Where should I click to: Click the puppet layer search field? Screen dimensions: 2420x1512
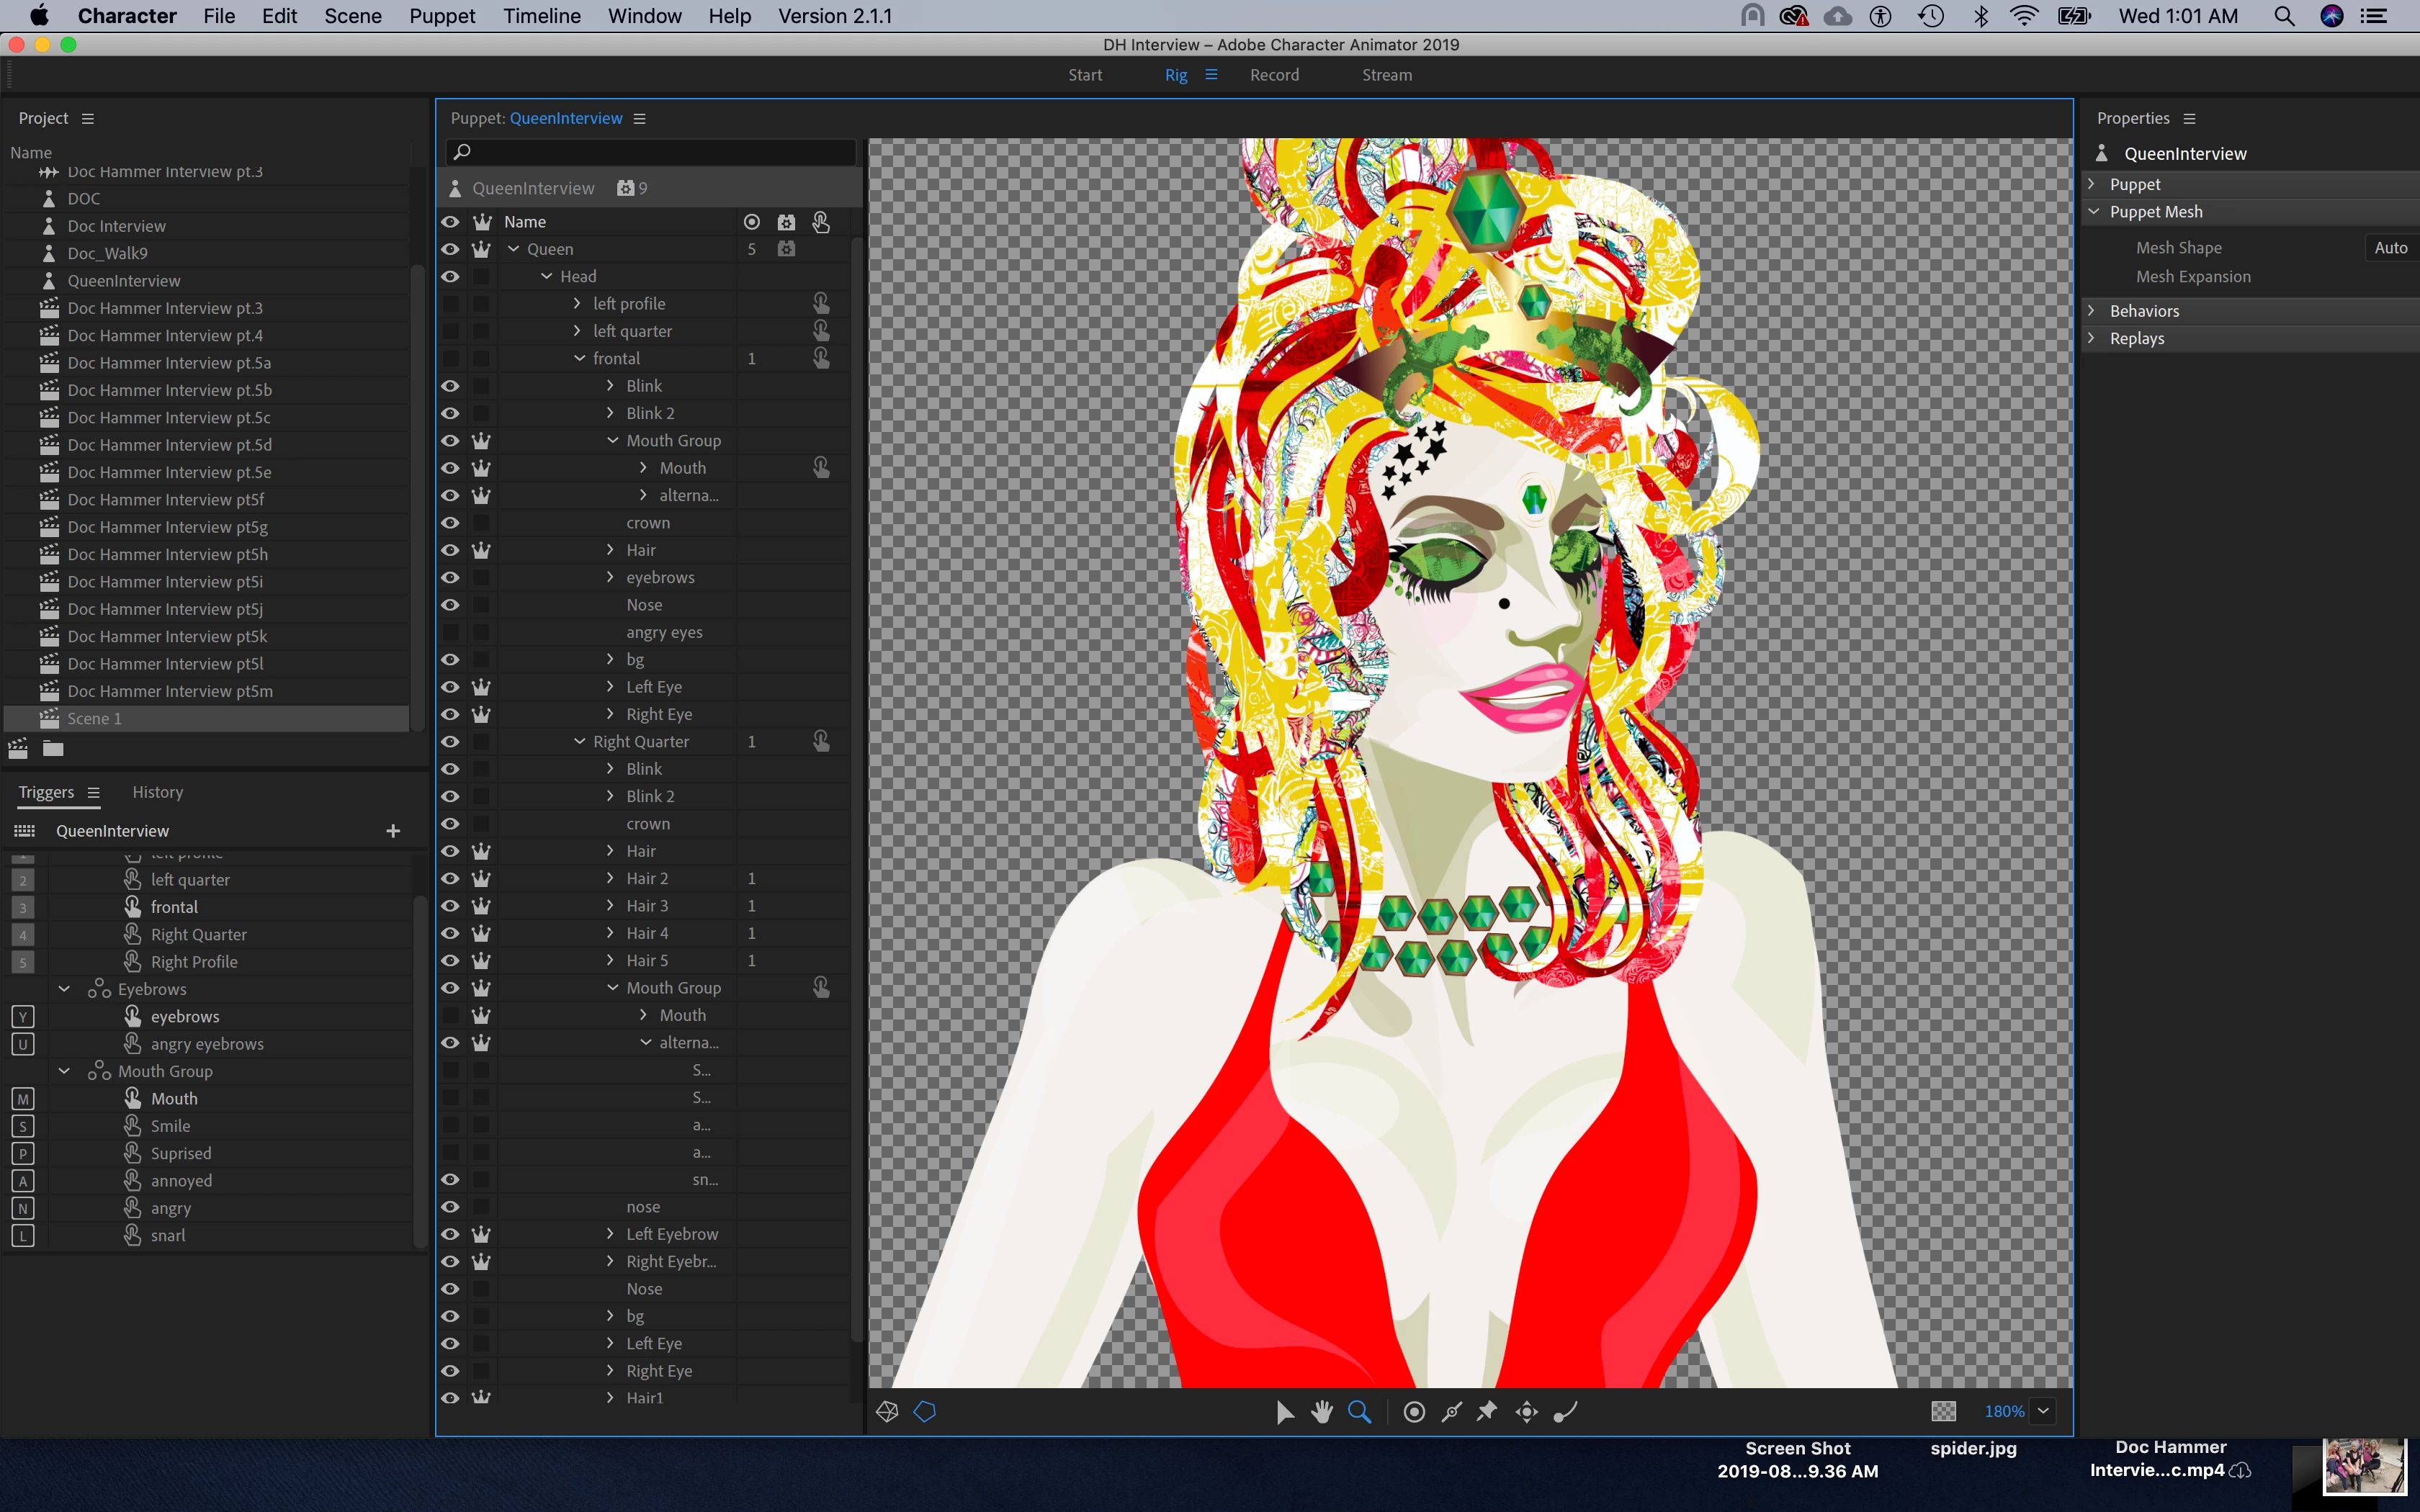(651, 152)
